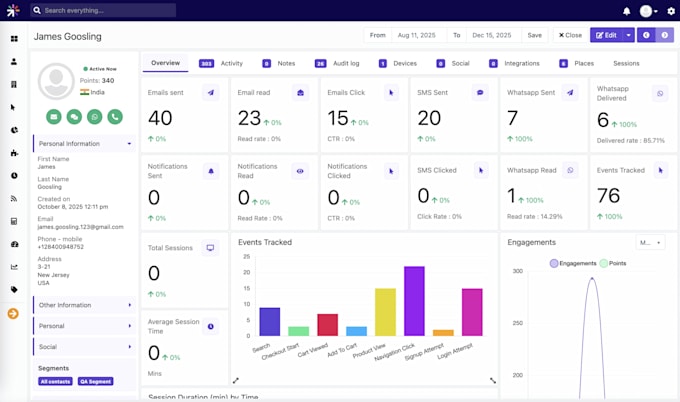Viewport: 680px width, 402px height.
Task: Open settings gear in top bar
Action: (x=671, y=11)
